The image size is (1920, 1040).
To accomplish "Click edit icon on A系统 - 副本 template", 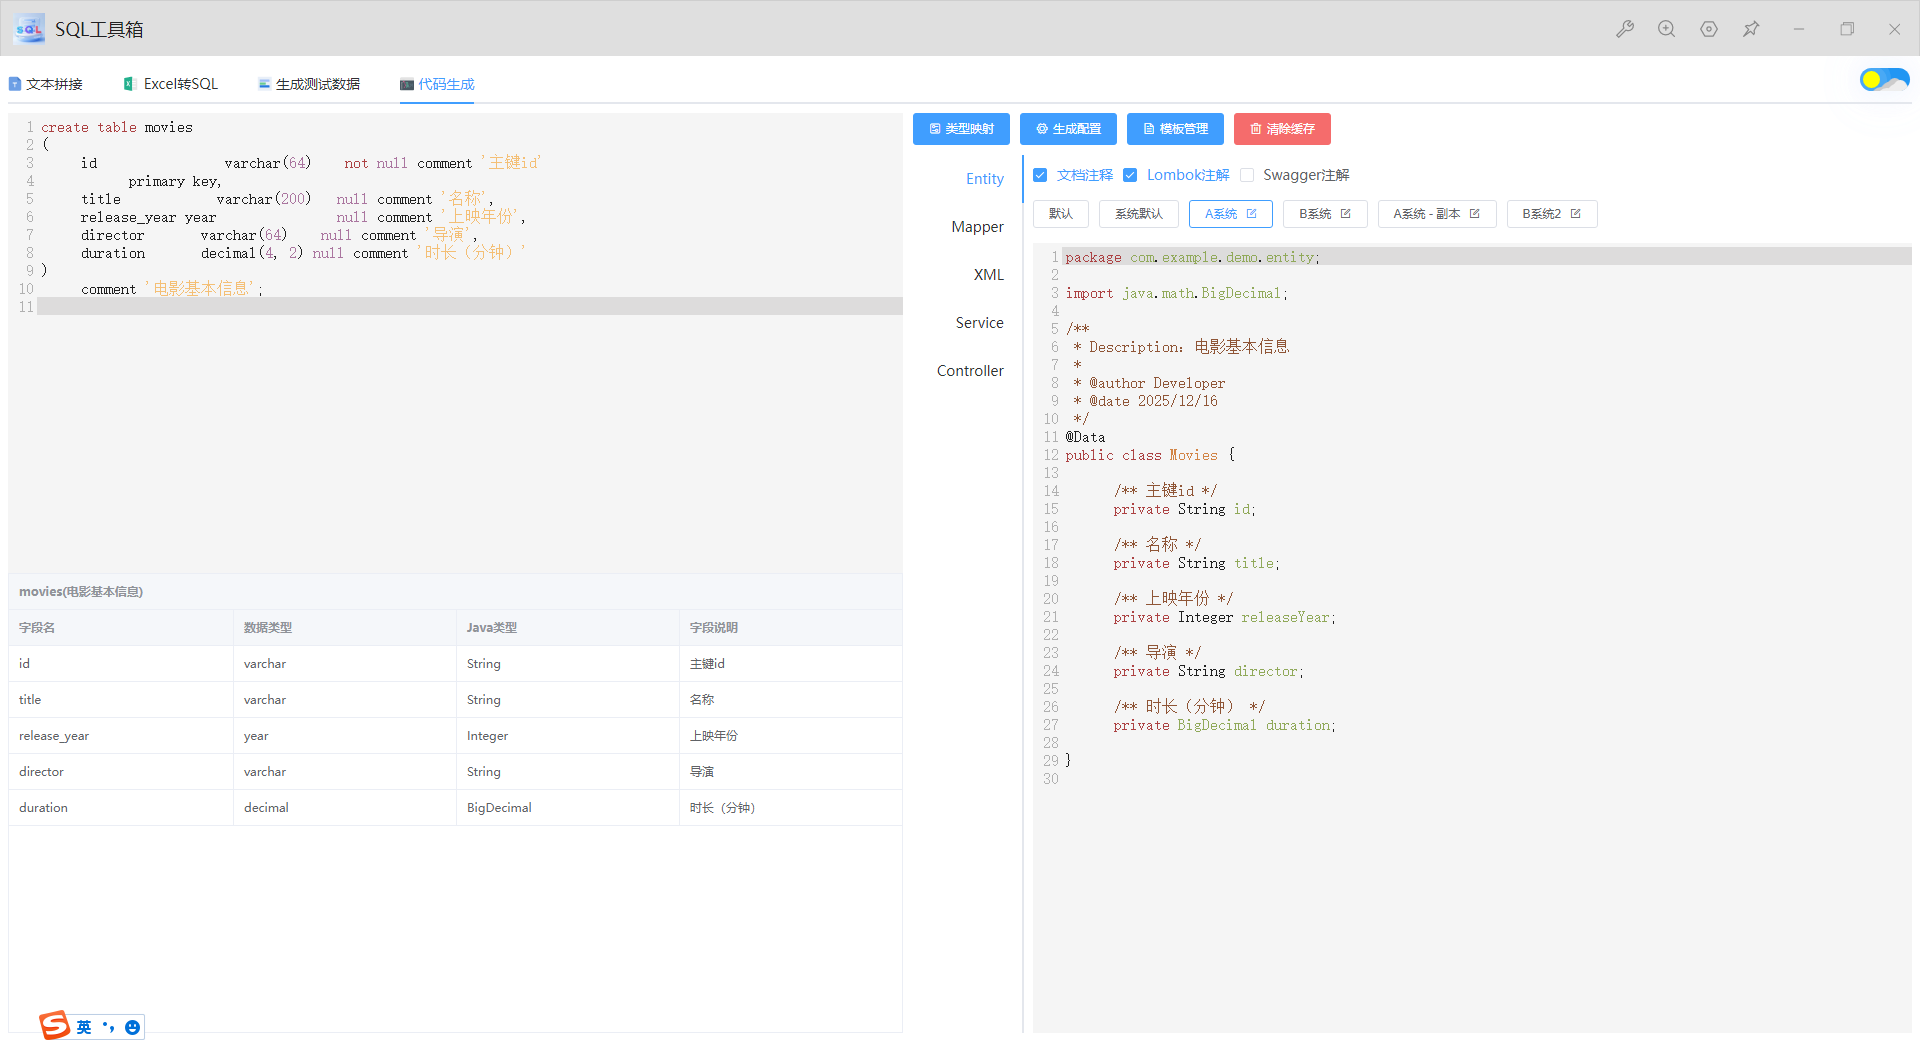I will point(1474,214).
